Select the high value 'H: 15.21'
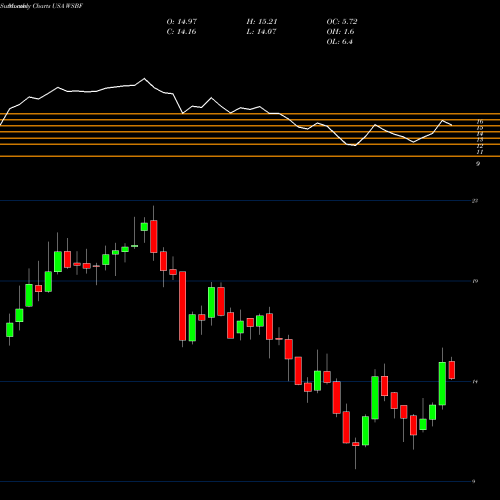The height and width of the screenshot is (500, 500). click(x=262, y=22)
